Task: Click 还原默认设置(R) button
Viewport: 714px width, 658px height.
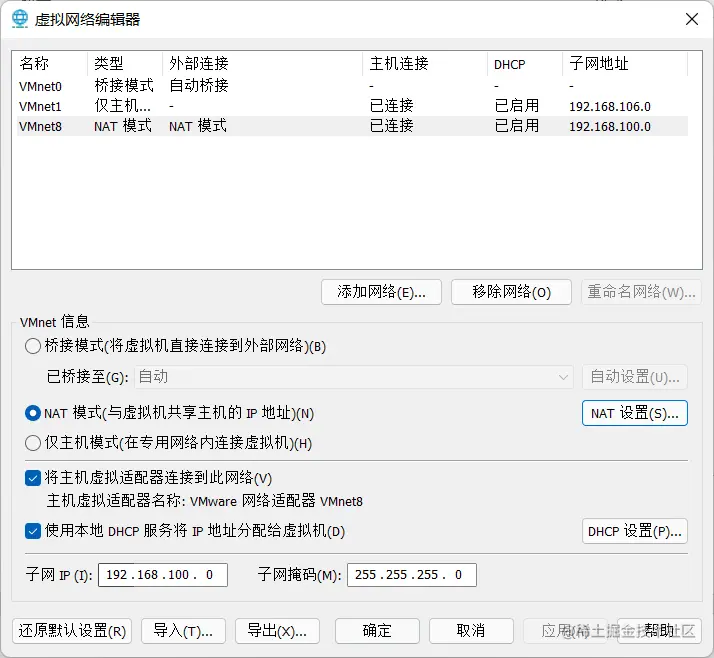Action: pos(72,631)
